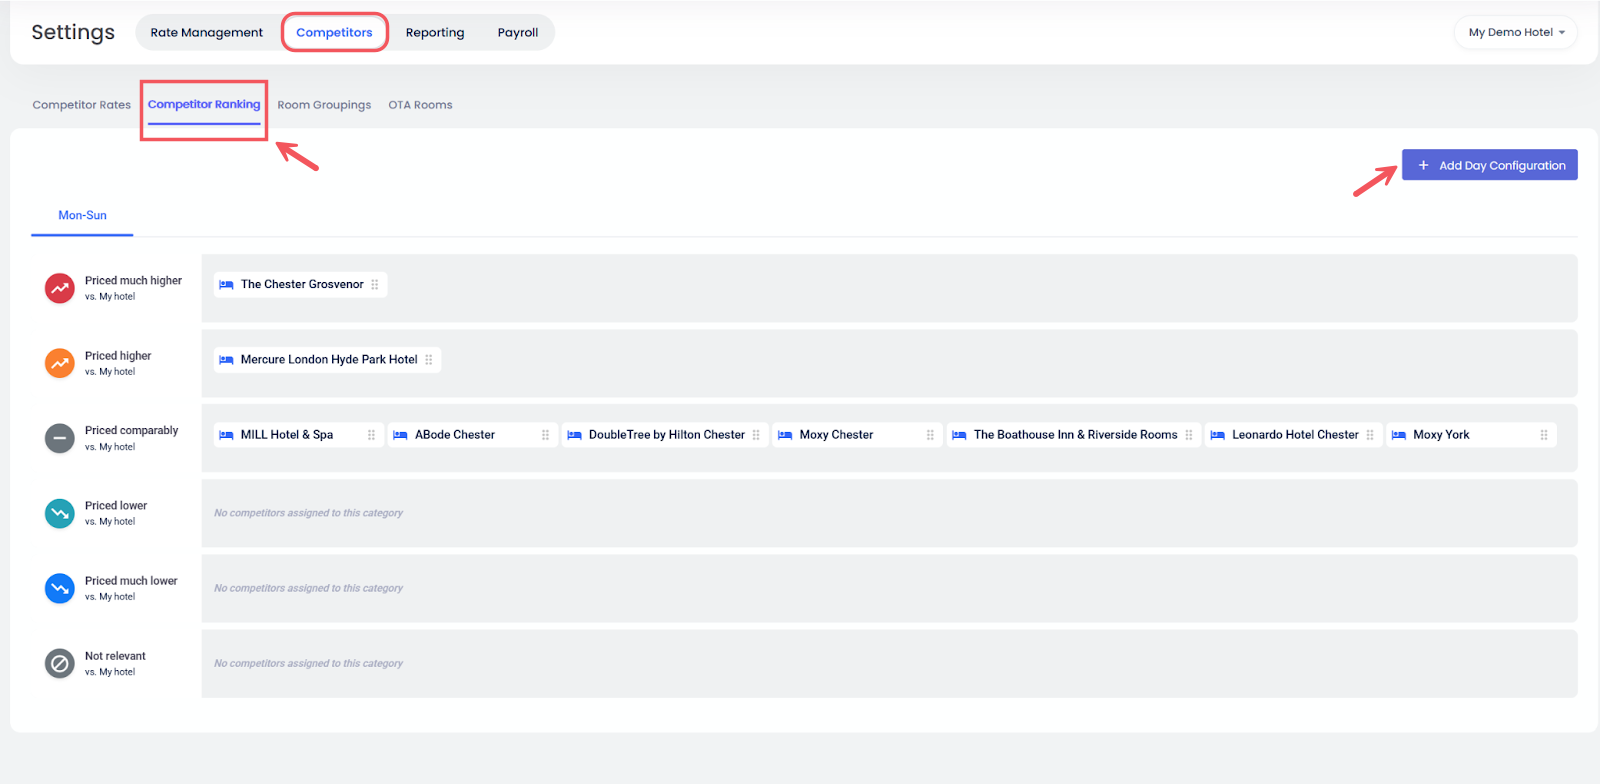Open the My Demo Hotel dropdown
The height and width of the screenshot is (784, 1600).
pos(1515,32)
